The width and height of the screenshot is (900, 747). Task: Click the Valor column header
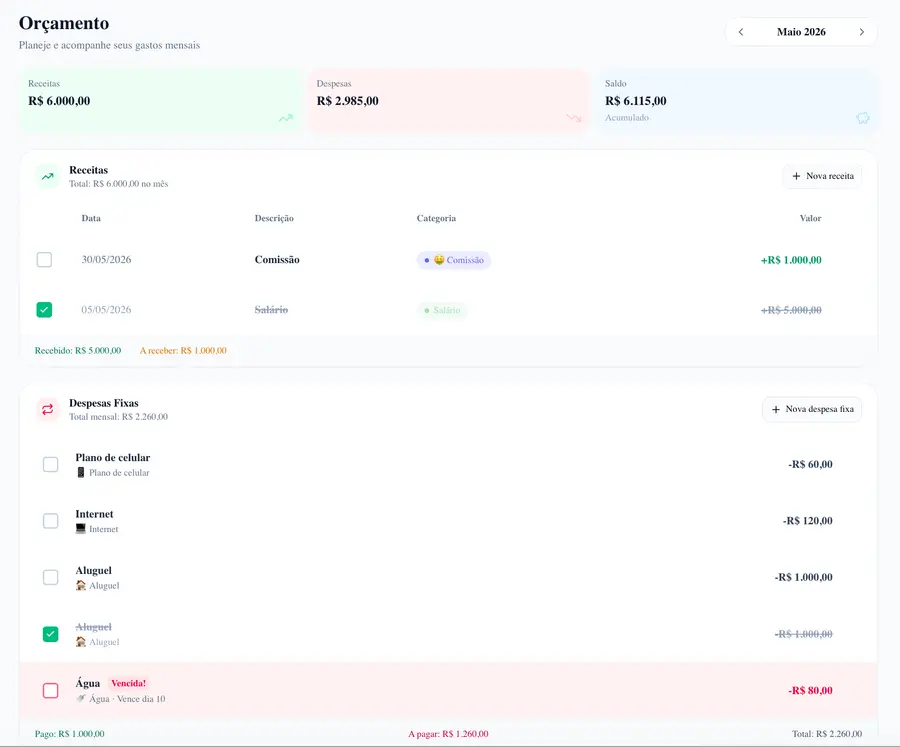point(810,218)
